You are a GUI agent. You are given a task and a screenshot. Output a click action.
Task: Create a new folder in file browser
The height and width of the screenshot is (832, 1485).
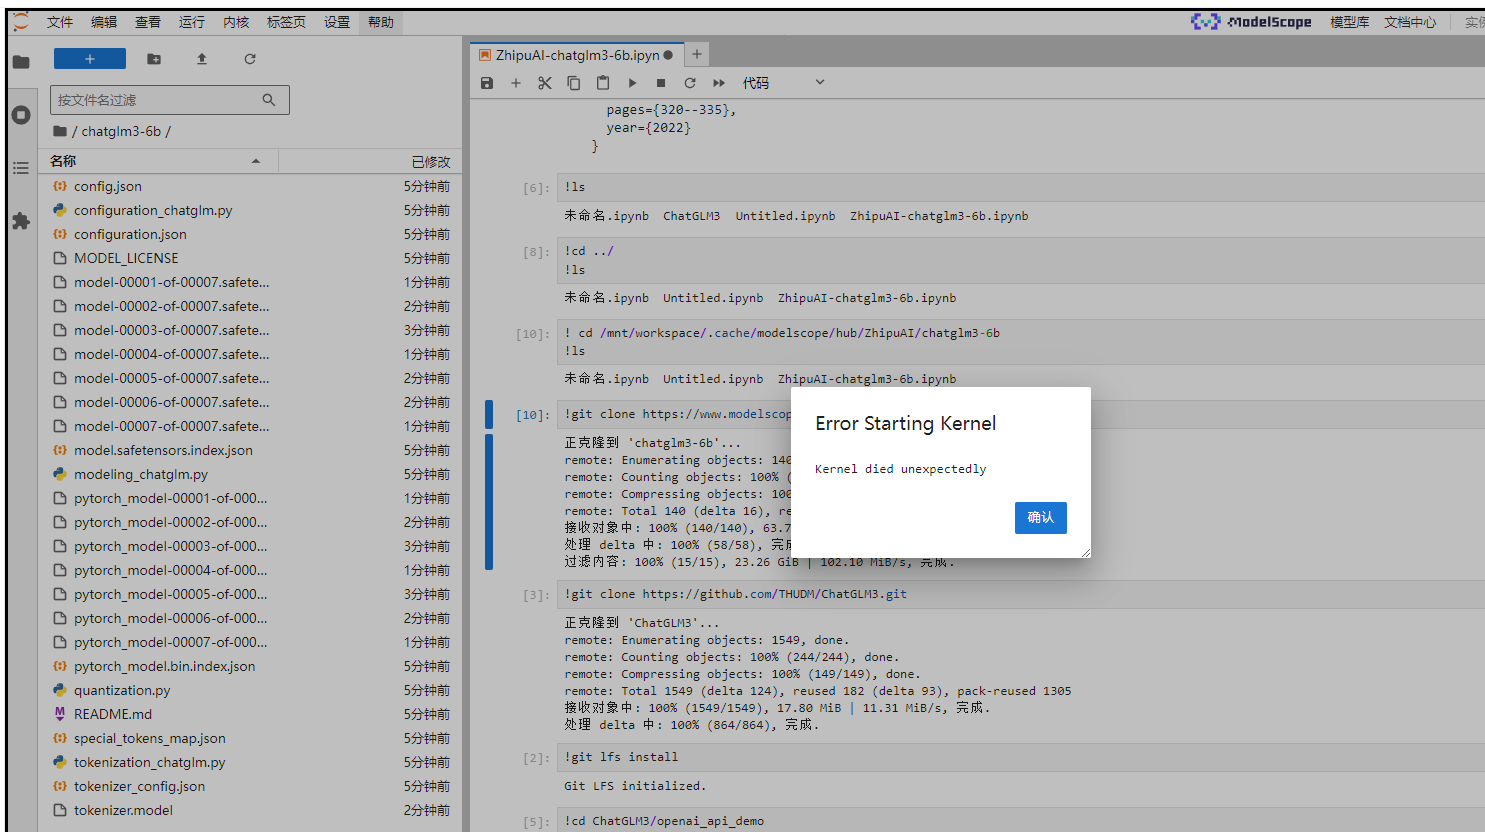[154, 59]
